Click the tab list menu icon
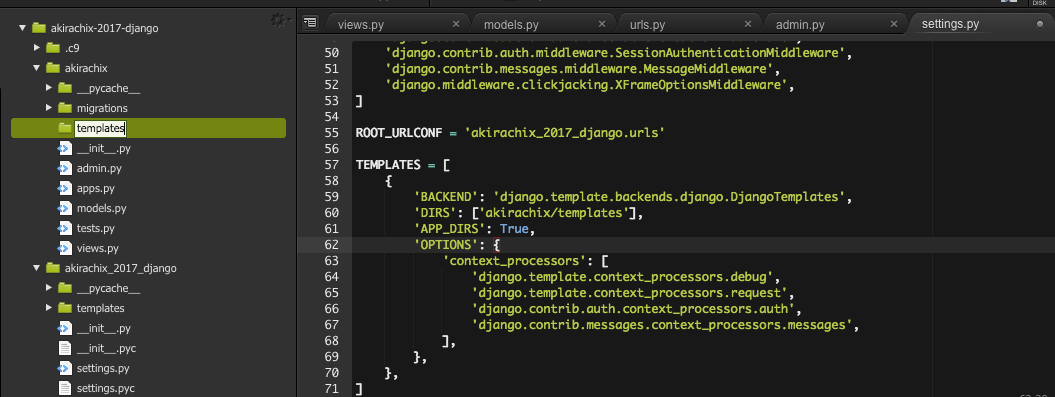Screen dimensions: 1055x397 (x=310, y=22)
